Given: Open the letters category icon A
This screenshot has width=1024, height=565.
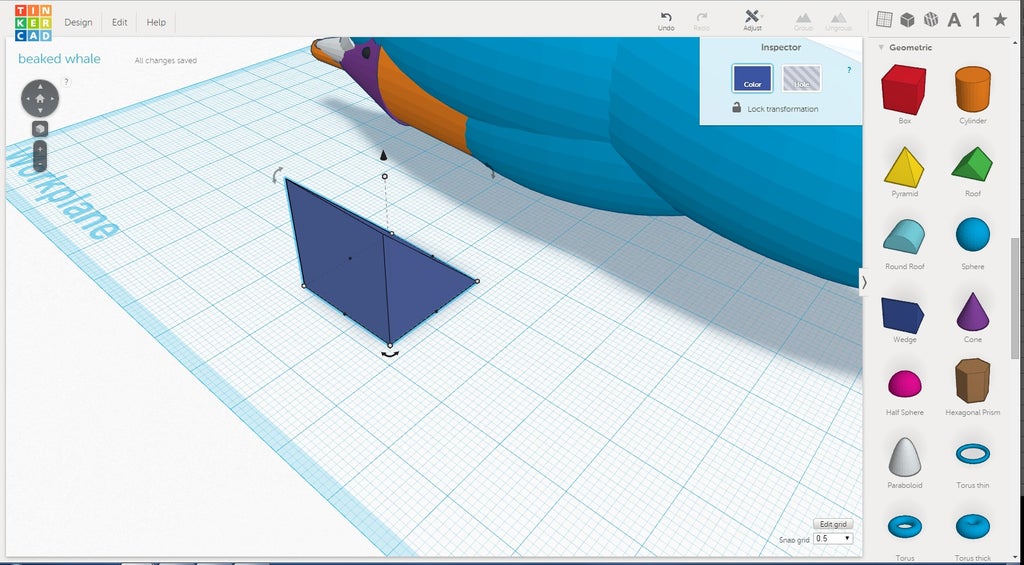Looking at the screenshot, I should click(x=954, y=20).
